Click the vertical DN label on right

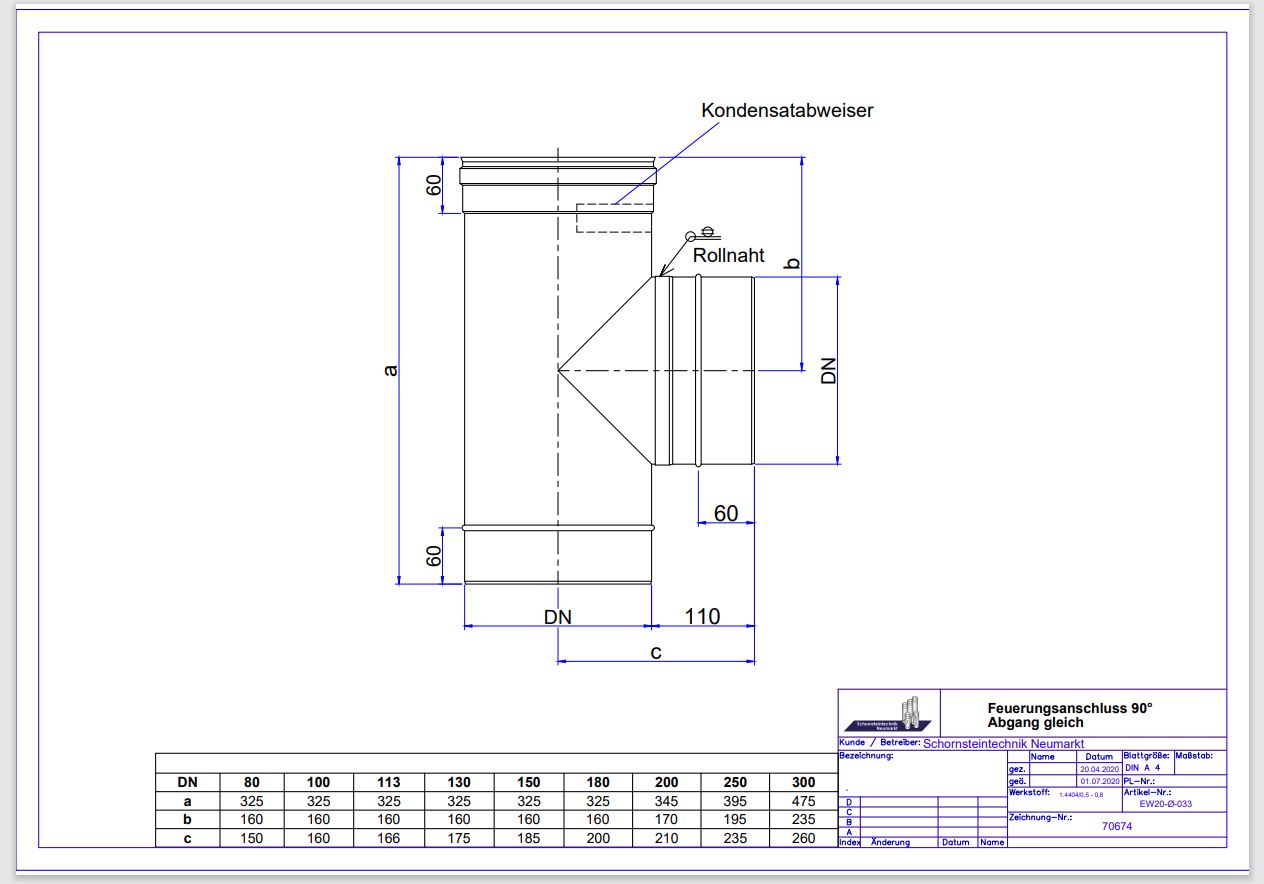click(828, 370)
